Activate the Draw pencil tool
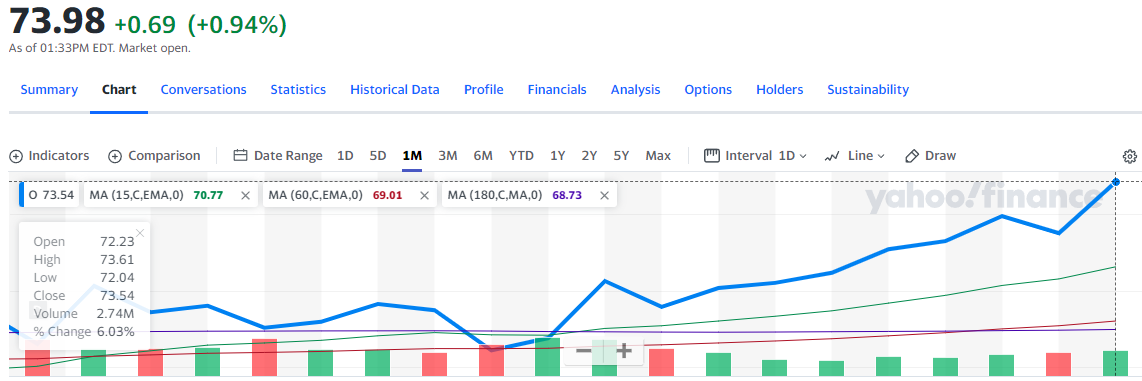 click(x=930, y=156)
